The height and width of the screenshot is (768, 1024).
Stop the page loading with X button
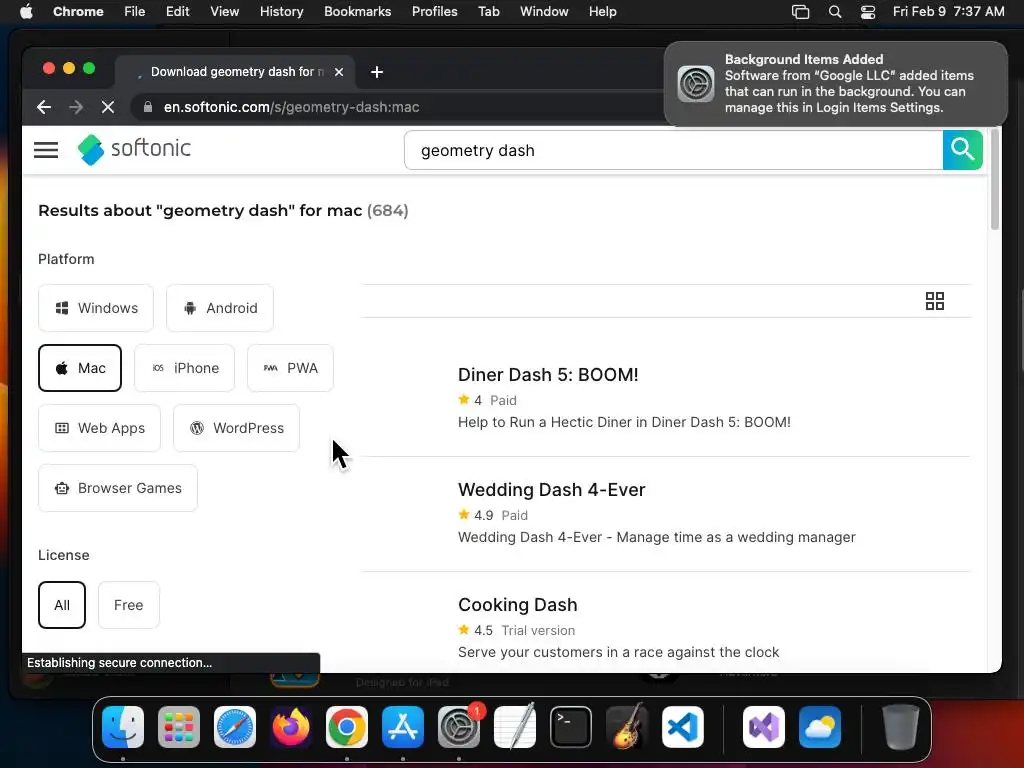108,107
